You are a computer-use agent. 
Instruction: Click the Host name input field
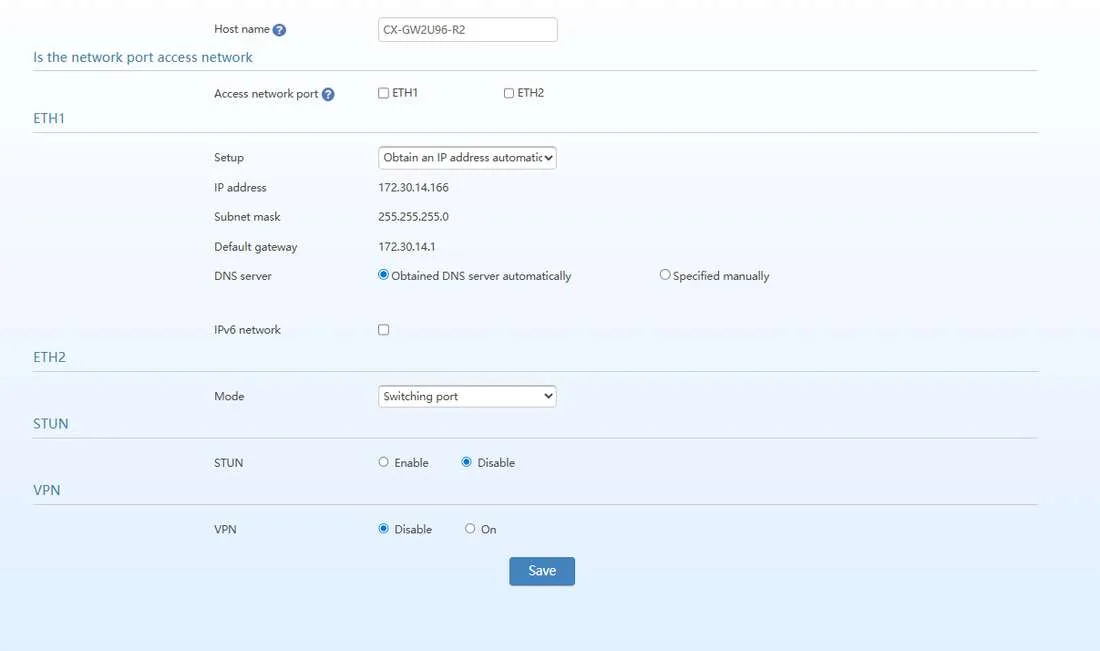pyautogui.click(x=468, y=29)
